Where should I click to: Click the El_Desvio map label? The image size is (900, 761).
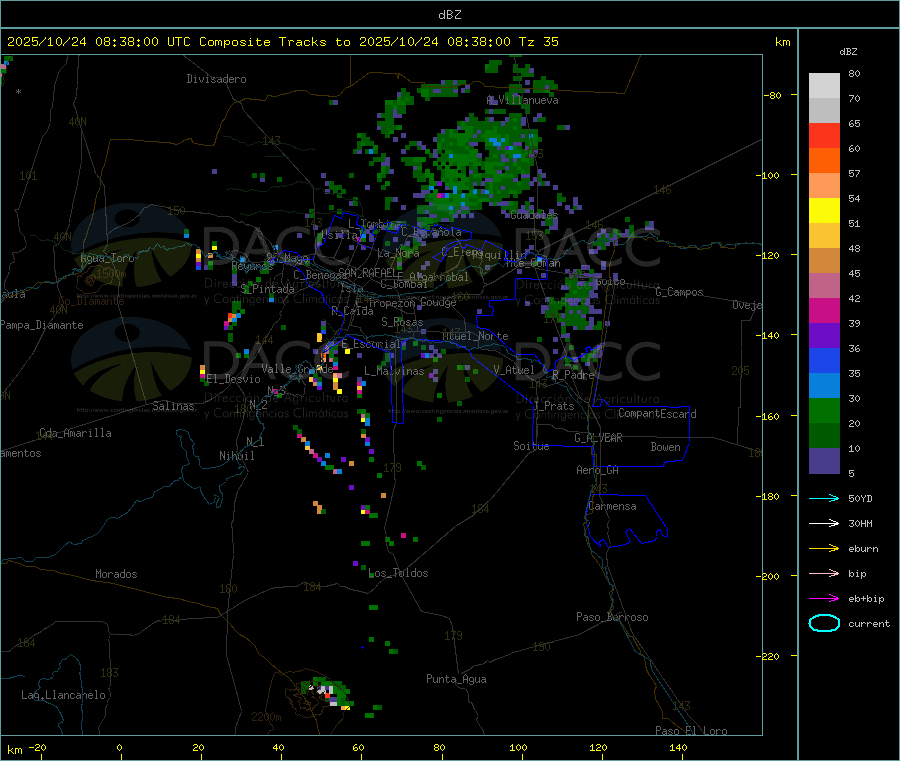(x=234, y=379)
